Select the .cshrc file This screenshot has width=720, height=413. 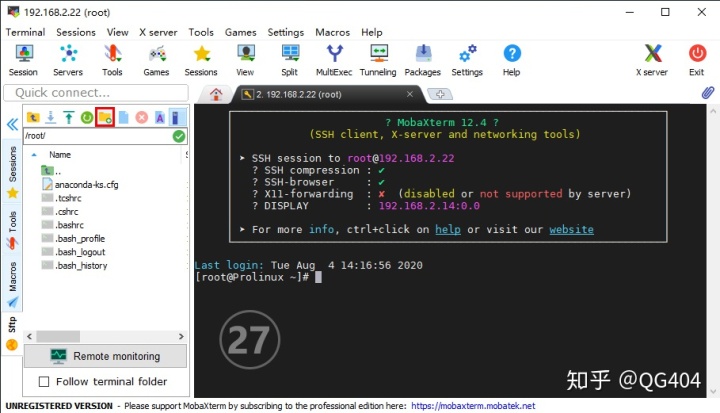point(60,212)
